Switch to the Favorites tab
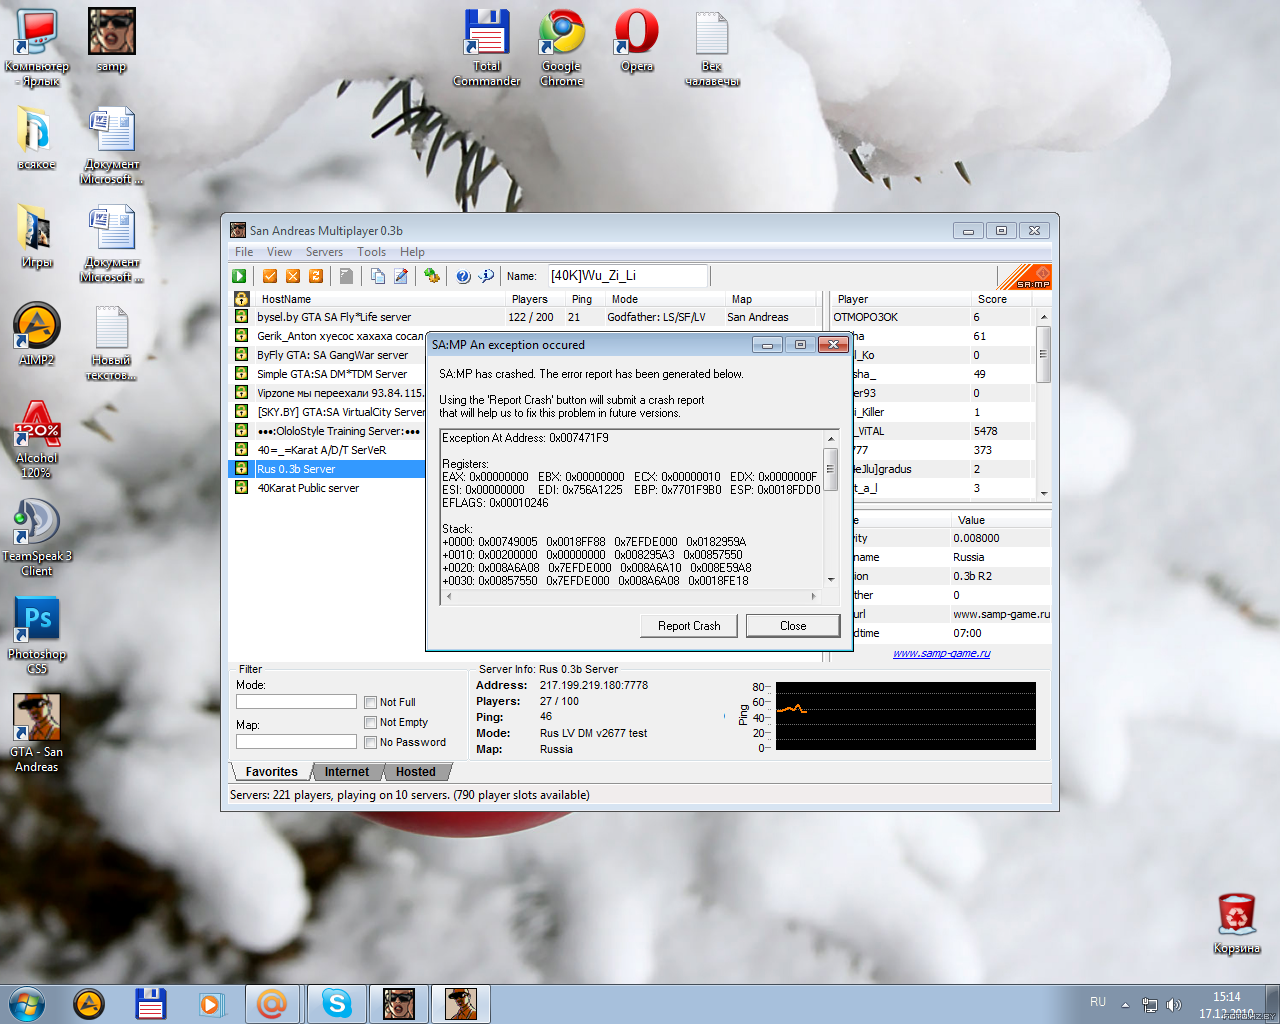Screen dimensions: 1280x1024 [x=271, y=772]
